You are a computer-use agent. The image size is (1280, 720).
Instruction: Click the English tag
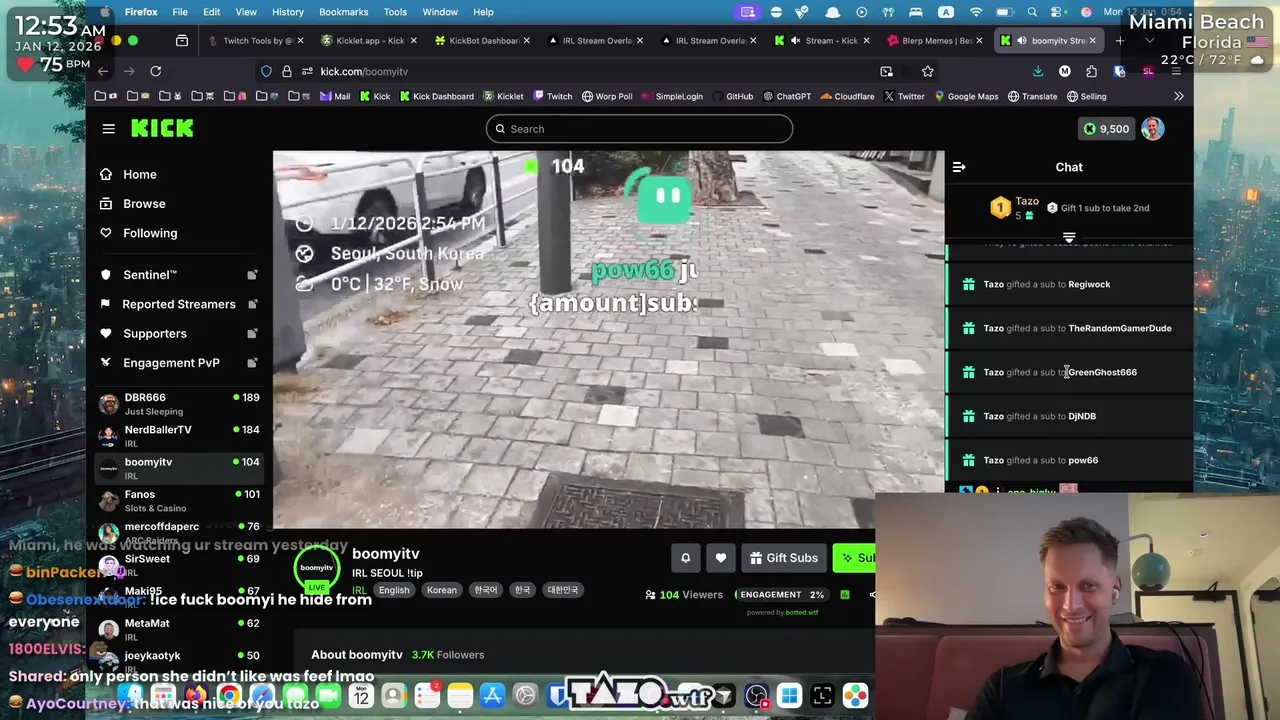pos(394,590)
